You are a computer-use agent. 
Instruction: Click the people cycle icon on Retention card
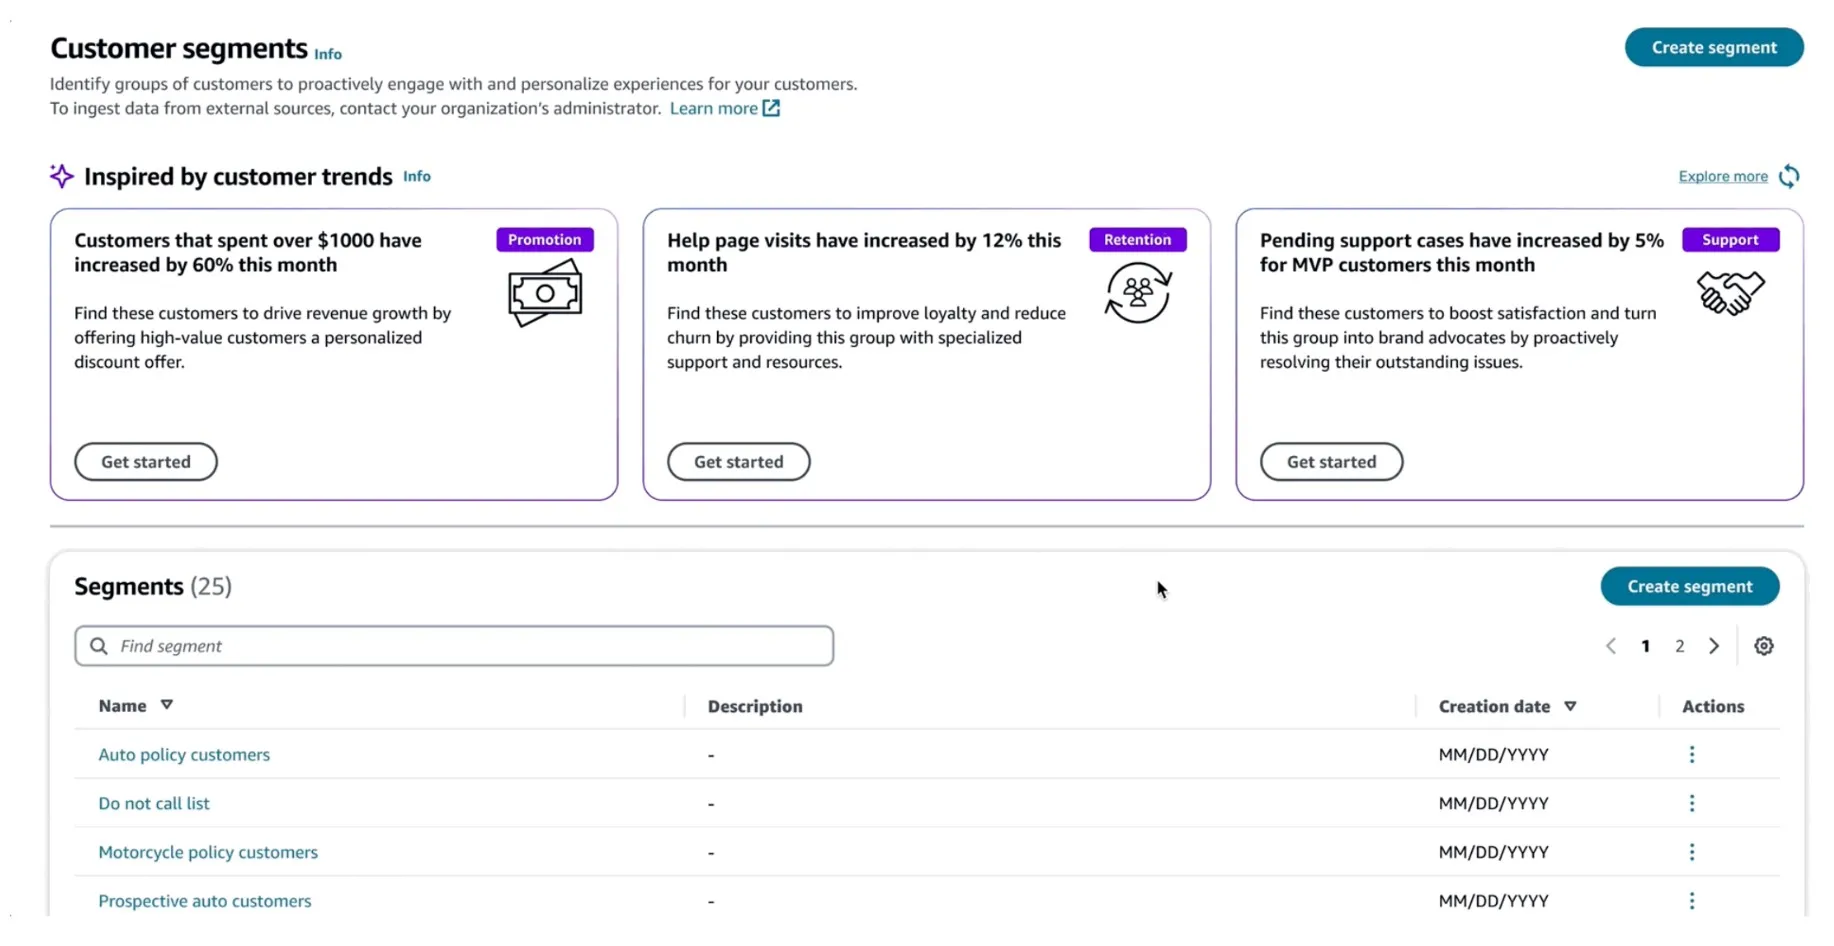pos(1138,293)
